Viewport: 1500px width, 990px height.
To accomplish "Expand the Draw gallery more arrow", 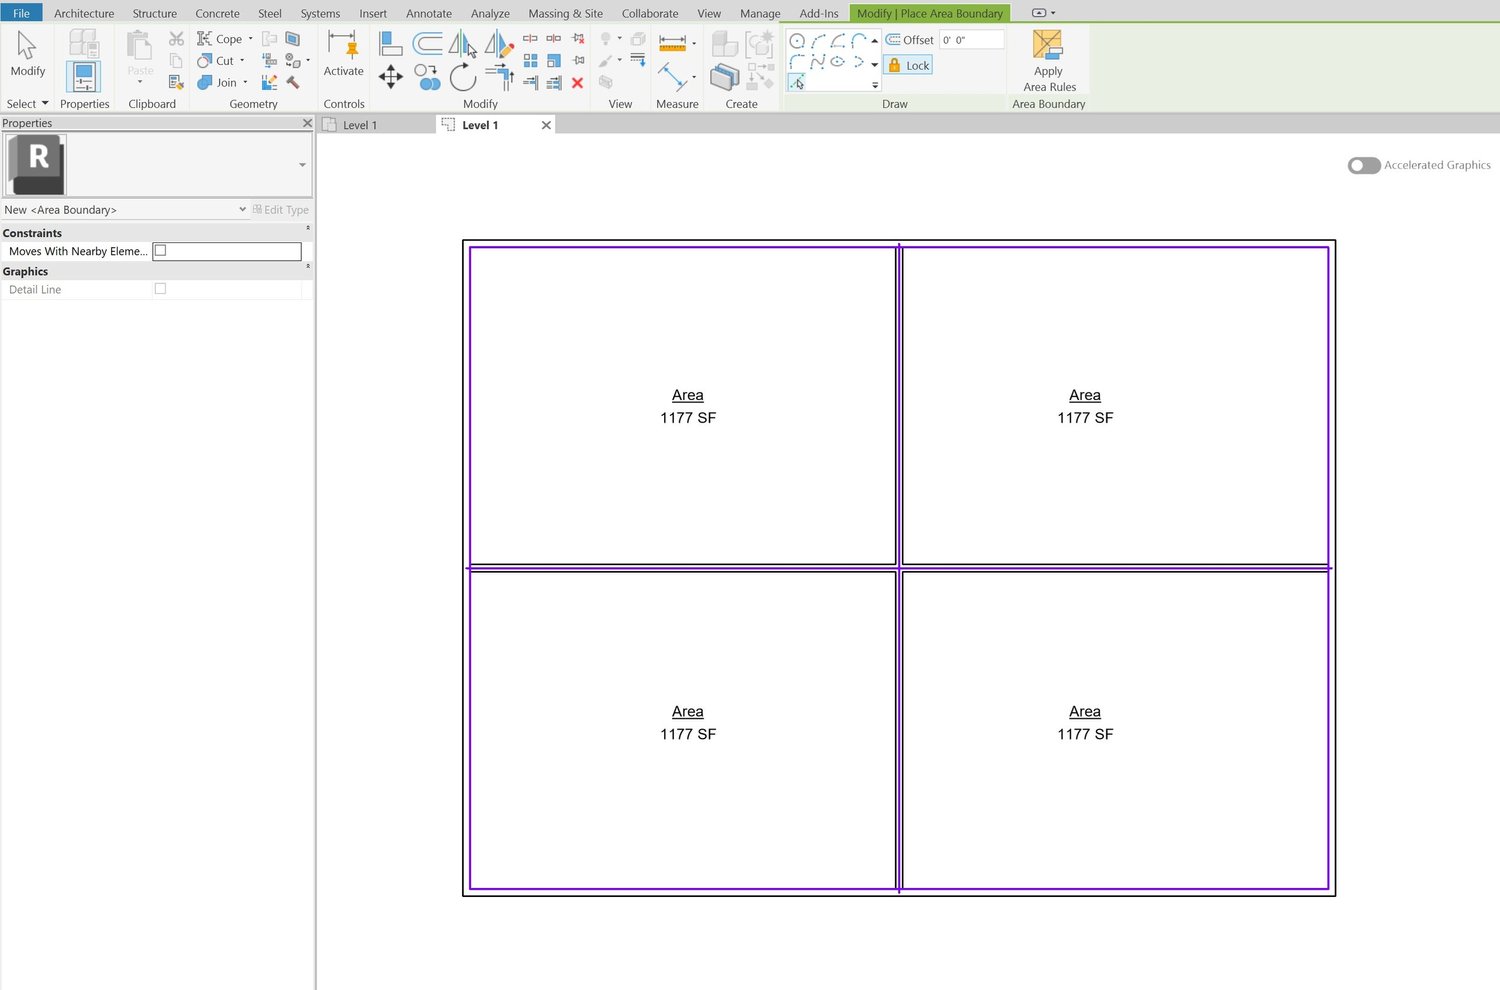I will coord(875,86).
